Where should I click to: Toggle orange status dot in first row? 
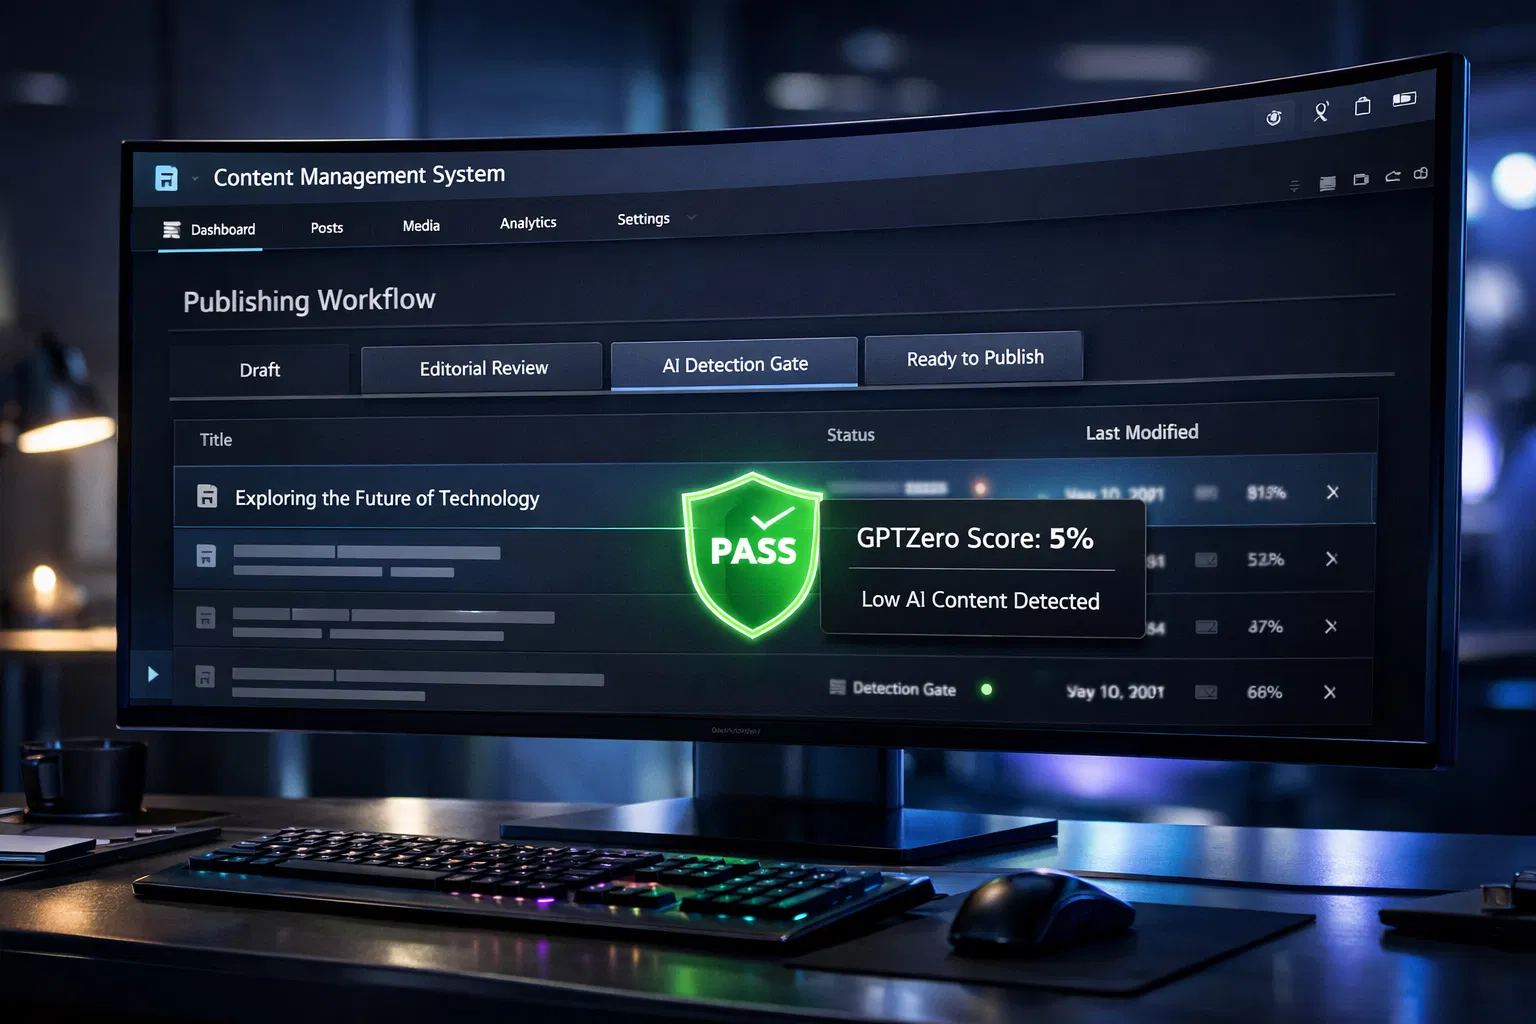(980, 488)
